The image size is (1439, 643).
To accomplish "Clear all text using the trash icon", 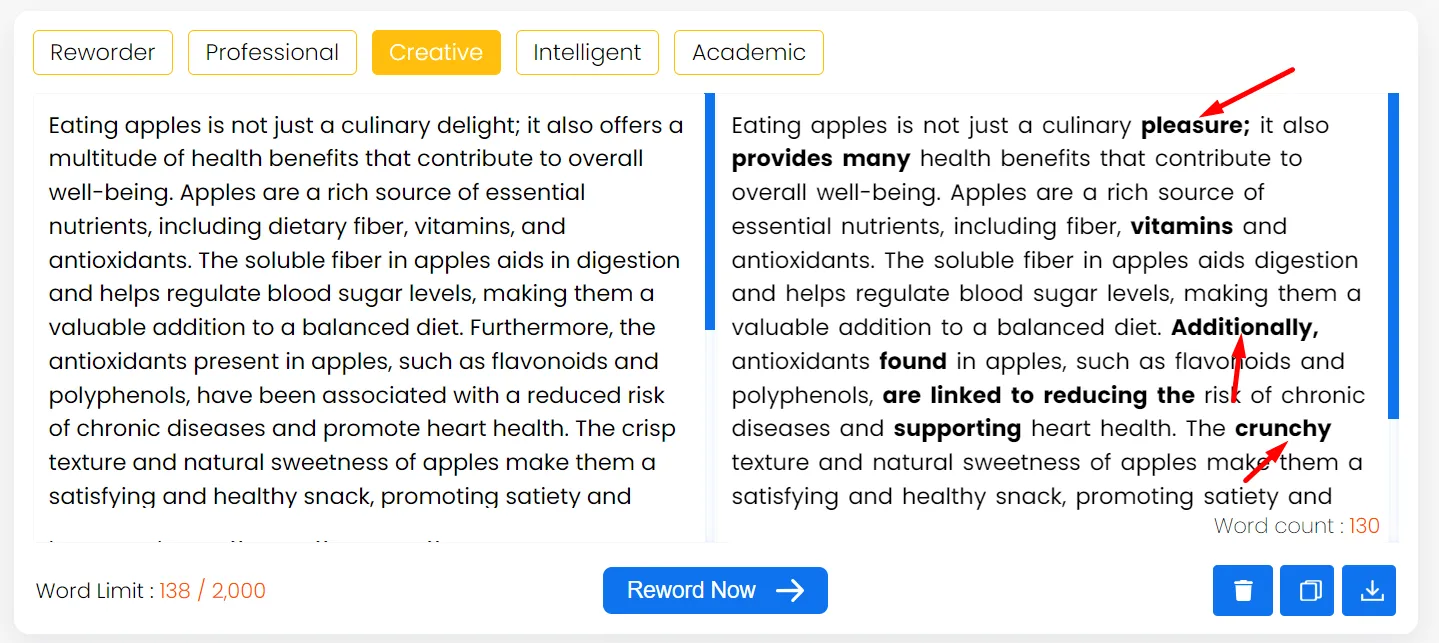I will point(1242,590).
